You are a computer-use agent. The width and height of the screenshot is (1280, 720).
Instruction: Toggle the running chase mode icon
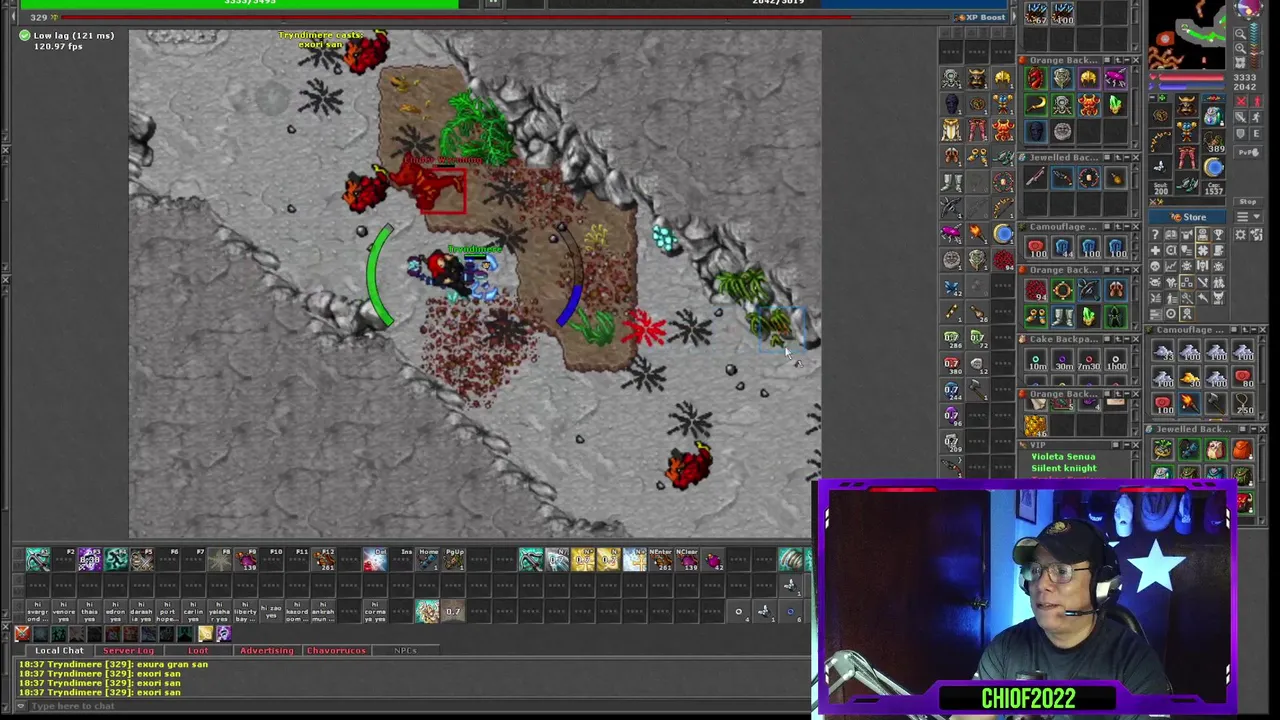pos(1257,117)
